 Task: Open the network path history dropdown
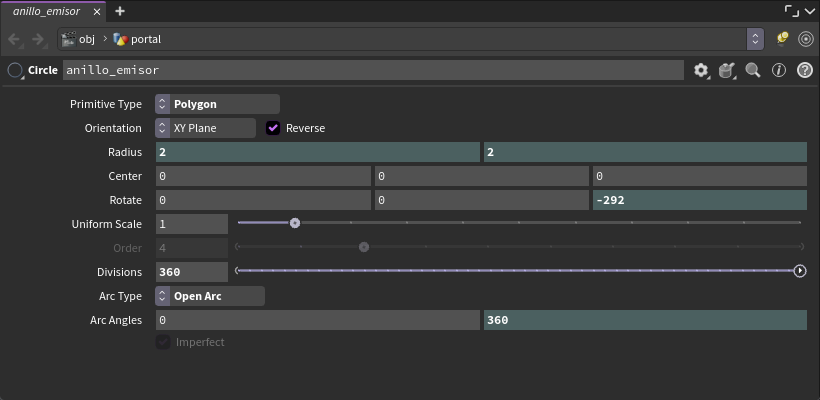tap(755, 39)
